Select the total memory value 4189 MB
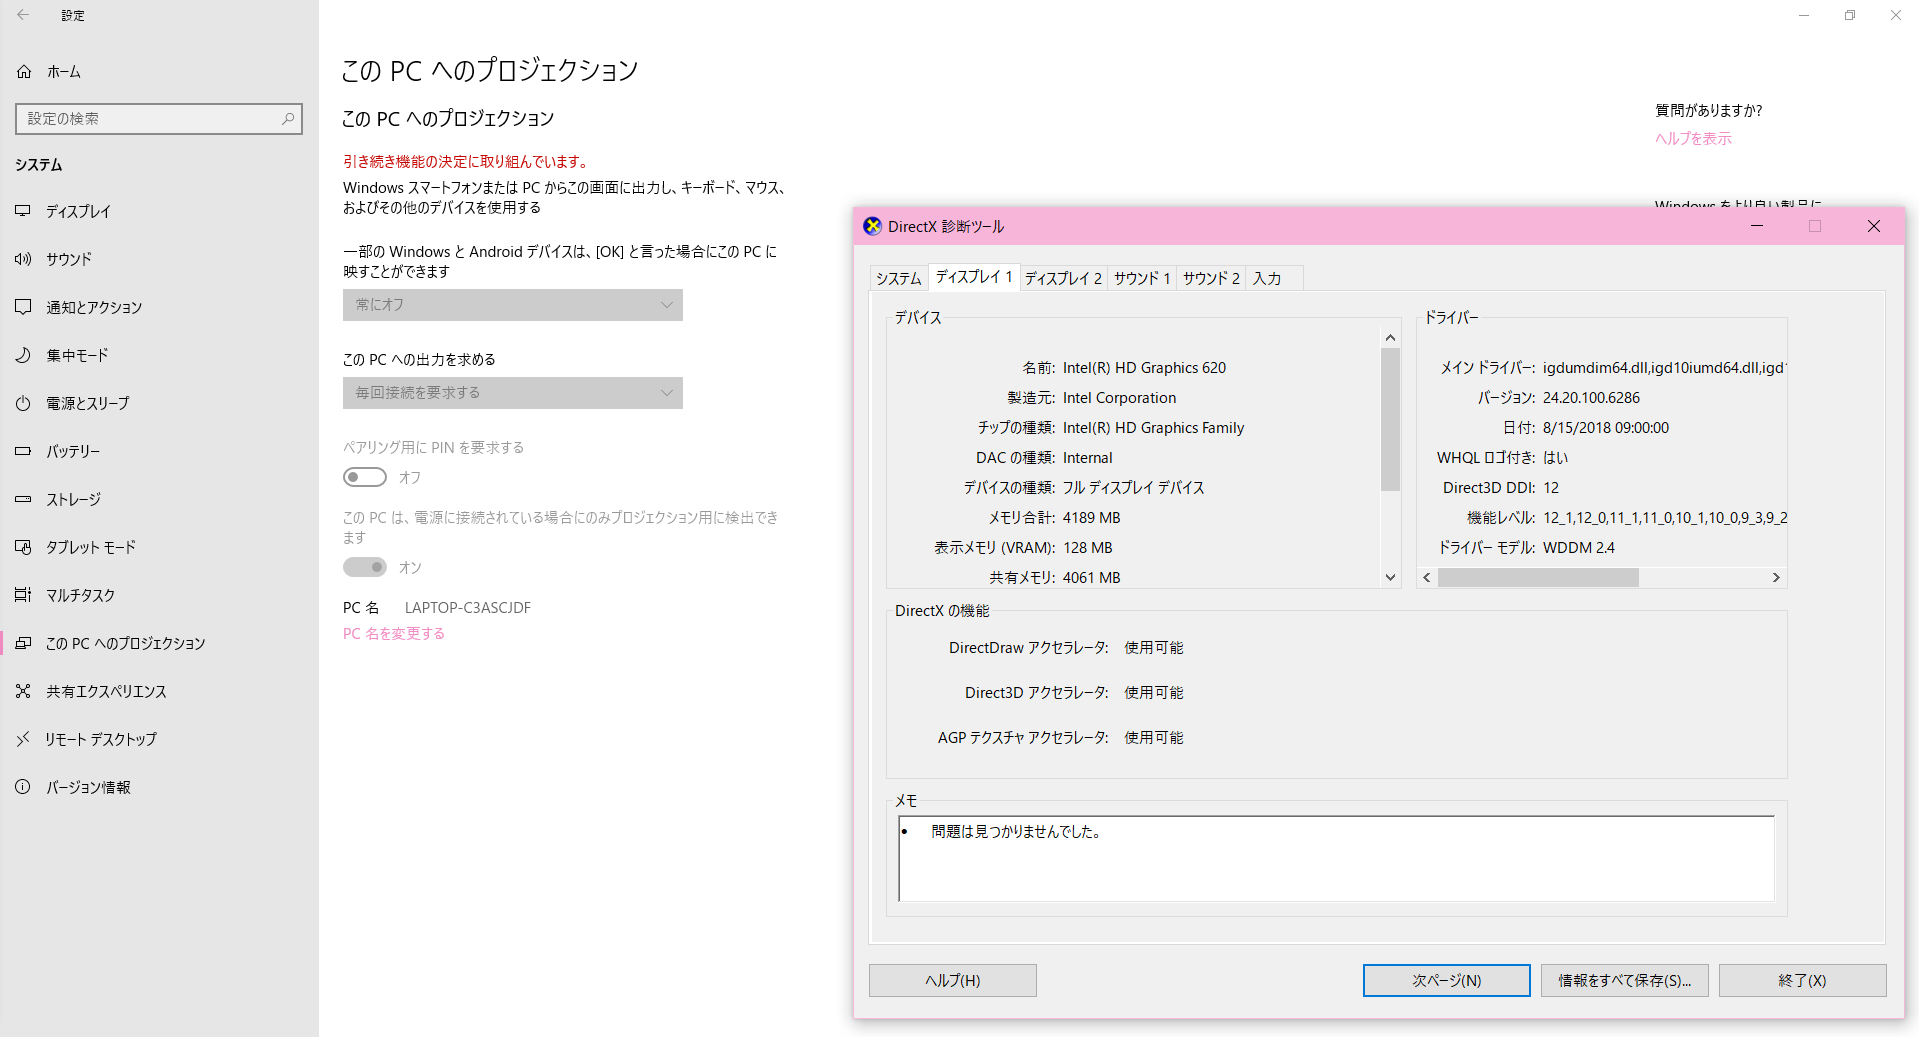Image resolution: width=1919 pixels, height=1037 pixels. pos(1092,518)
